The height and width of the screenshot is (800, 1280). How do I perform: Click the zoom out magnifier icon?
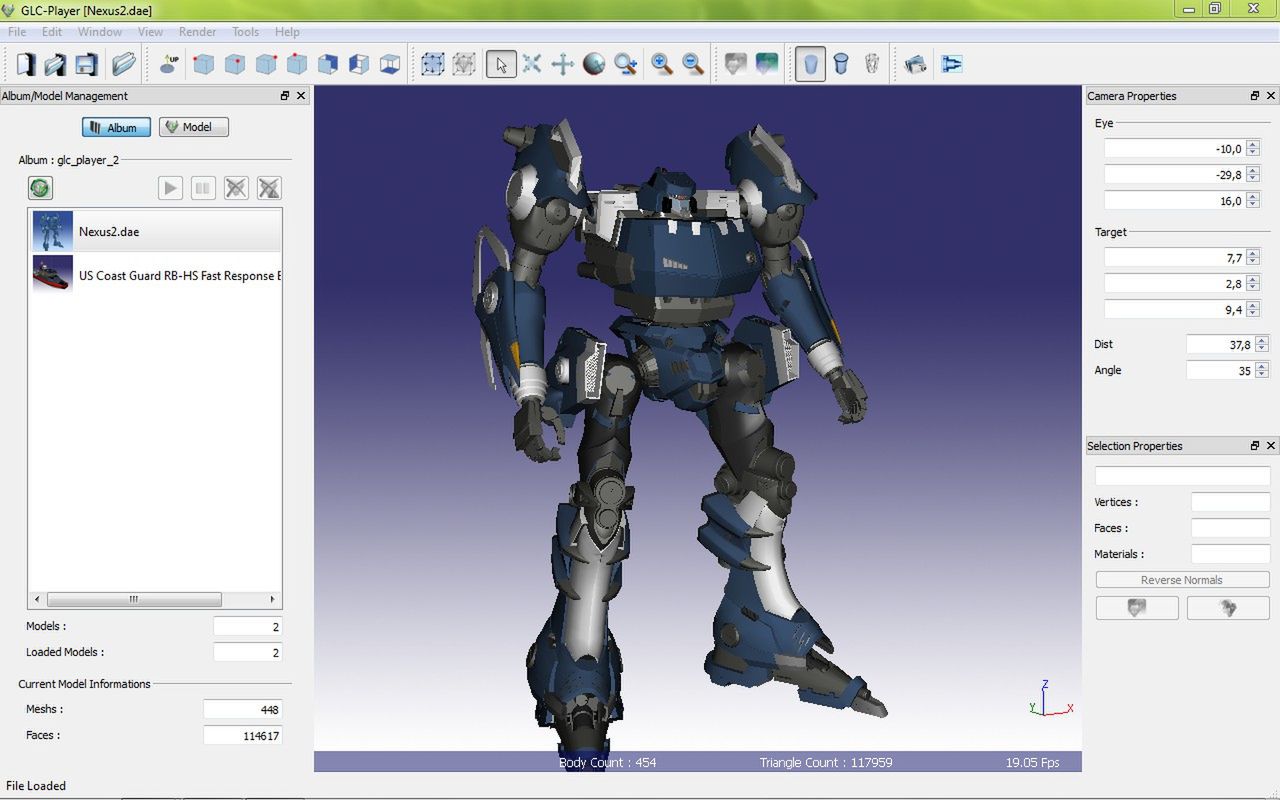693,64
